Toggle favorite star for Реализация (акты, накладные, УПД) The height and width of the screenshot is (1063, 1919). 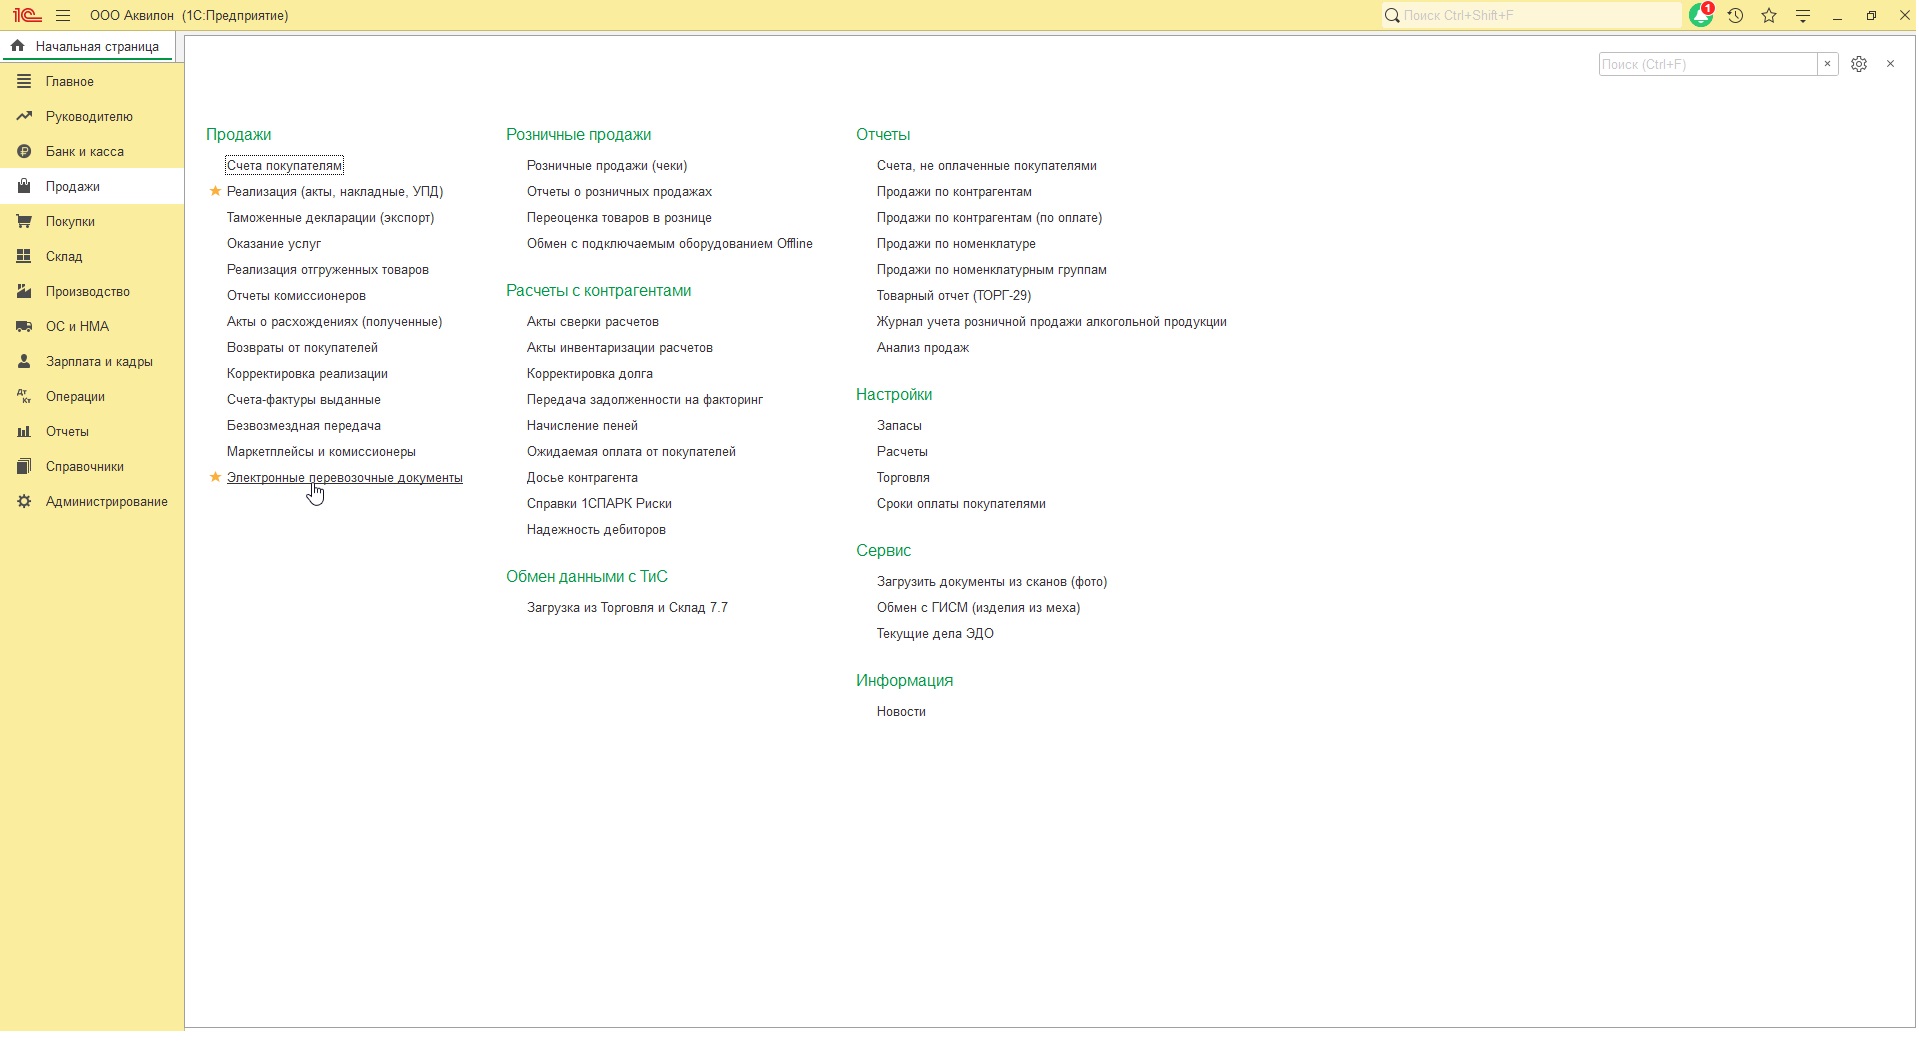point(214,191)
